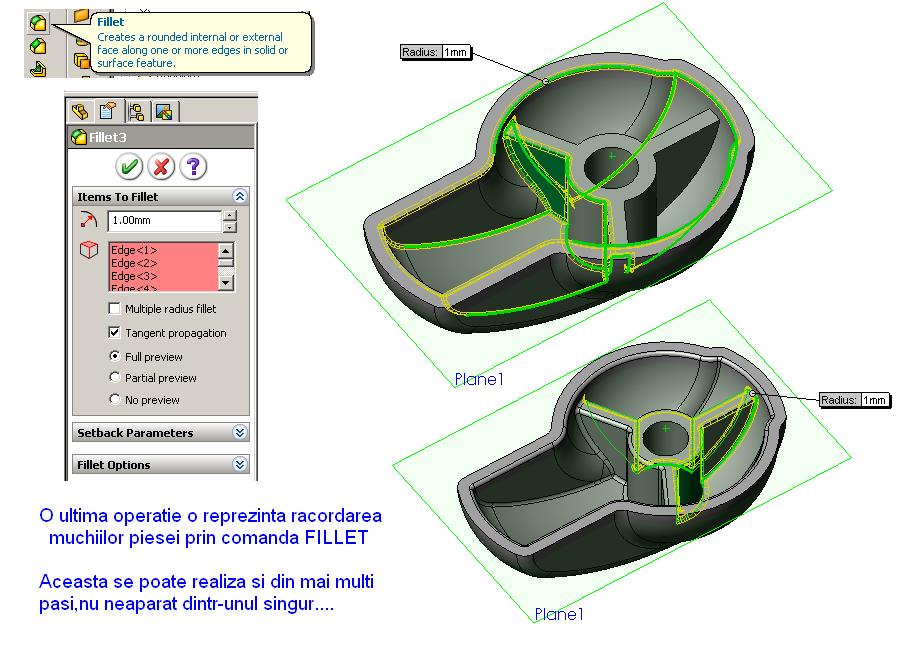Click Plane1 label of lower model
Image resolution: width=897 pixels, height=647 pixels.
(559, 614)
